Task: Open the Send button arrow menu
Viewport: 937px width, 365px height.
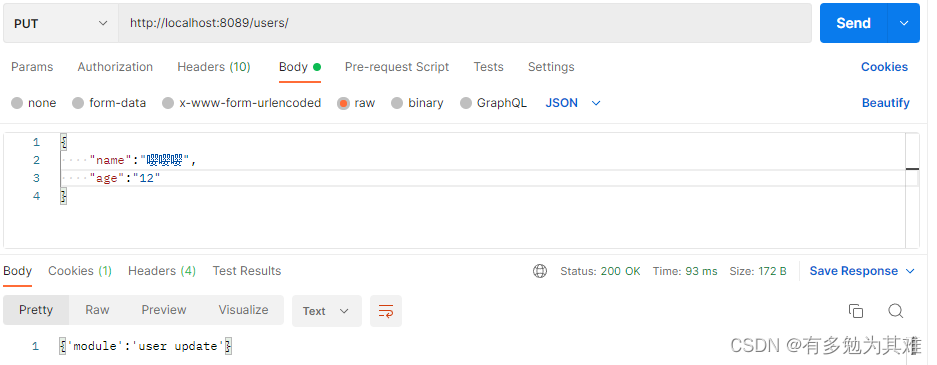Action: (904, 23)
